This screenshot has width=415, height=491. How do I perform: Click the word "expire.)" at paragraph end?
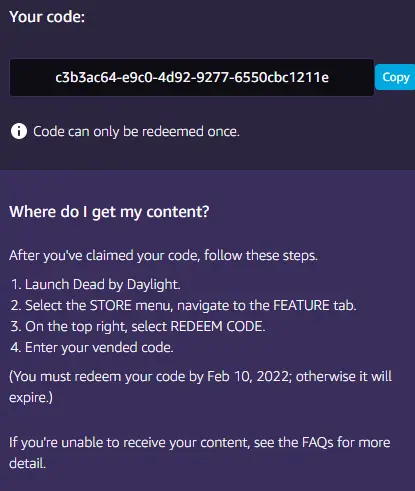coord(31,398)
